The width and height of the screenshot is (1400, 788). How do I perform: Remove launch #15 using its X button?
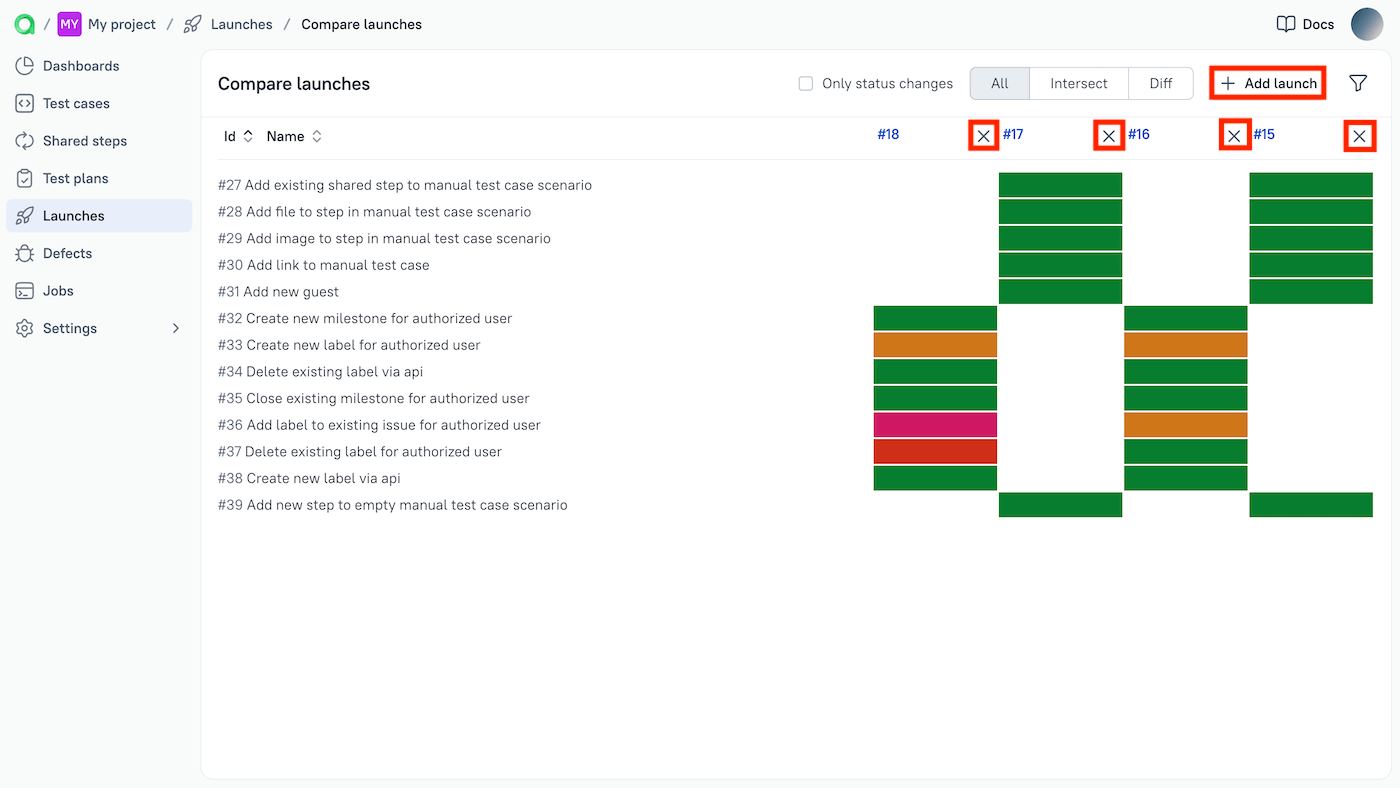click(x=1359, y=135)
